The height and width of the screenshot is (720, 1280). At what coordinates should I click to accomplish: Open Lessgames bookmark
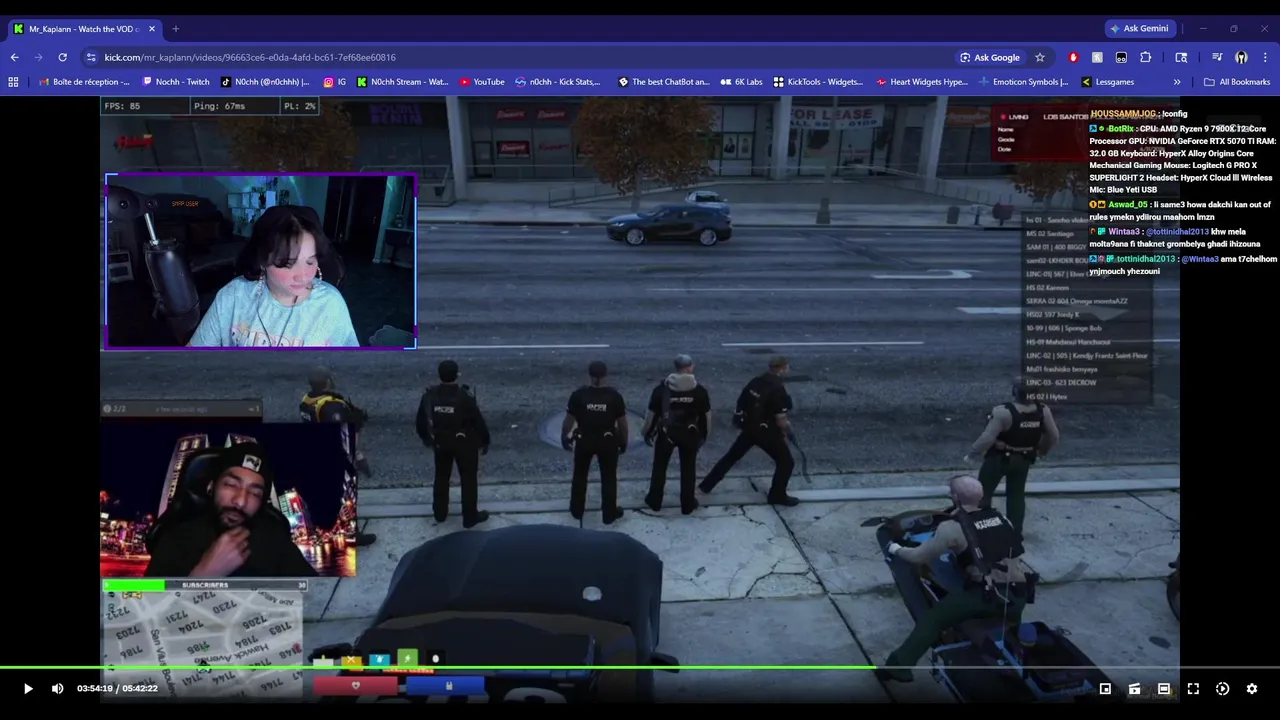click(x=1108, y=82)
